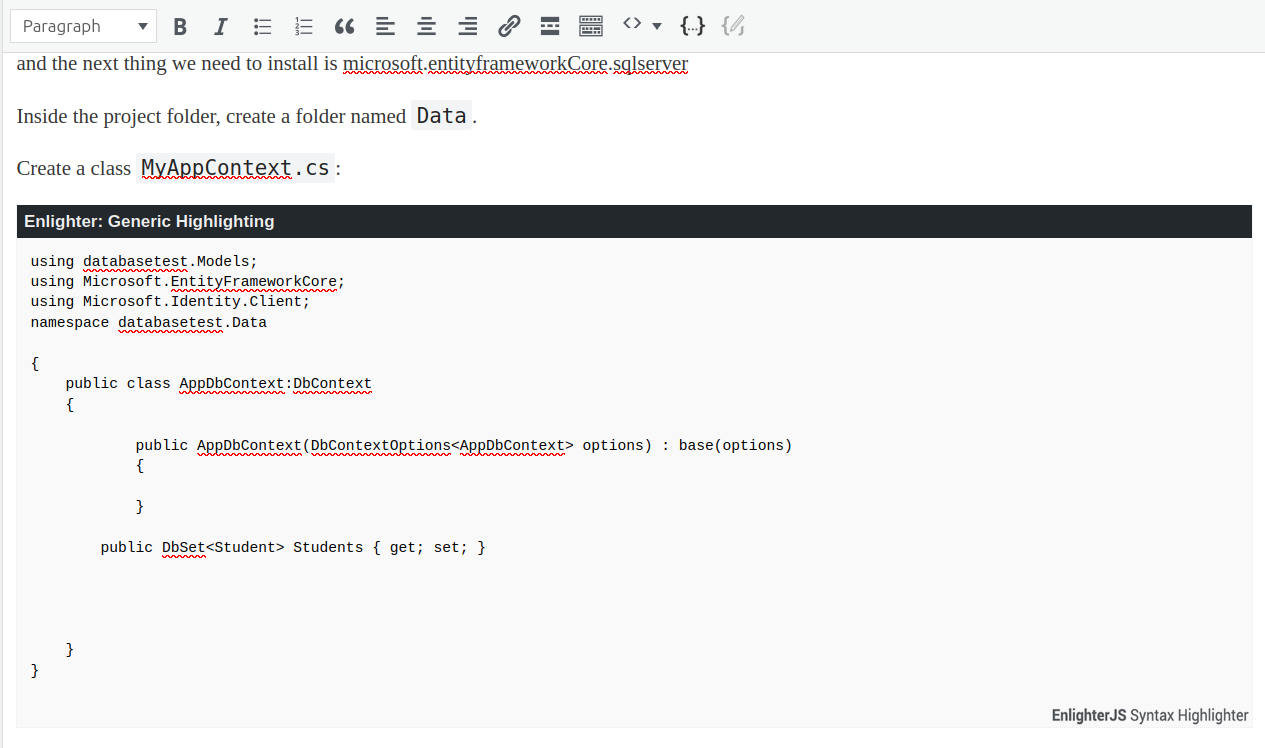
Task: Click the Enlighter: Generic Highlighting title bar
Action: tap(634, 221)
